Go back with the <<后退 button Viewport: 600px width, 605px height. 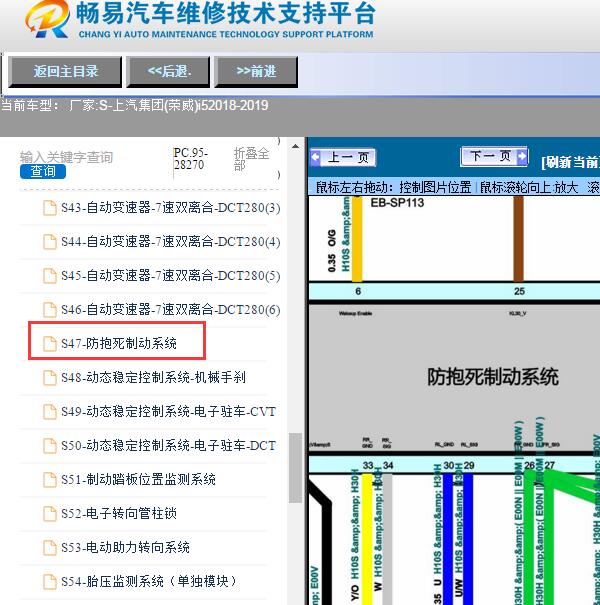pos(168,71)
